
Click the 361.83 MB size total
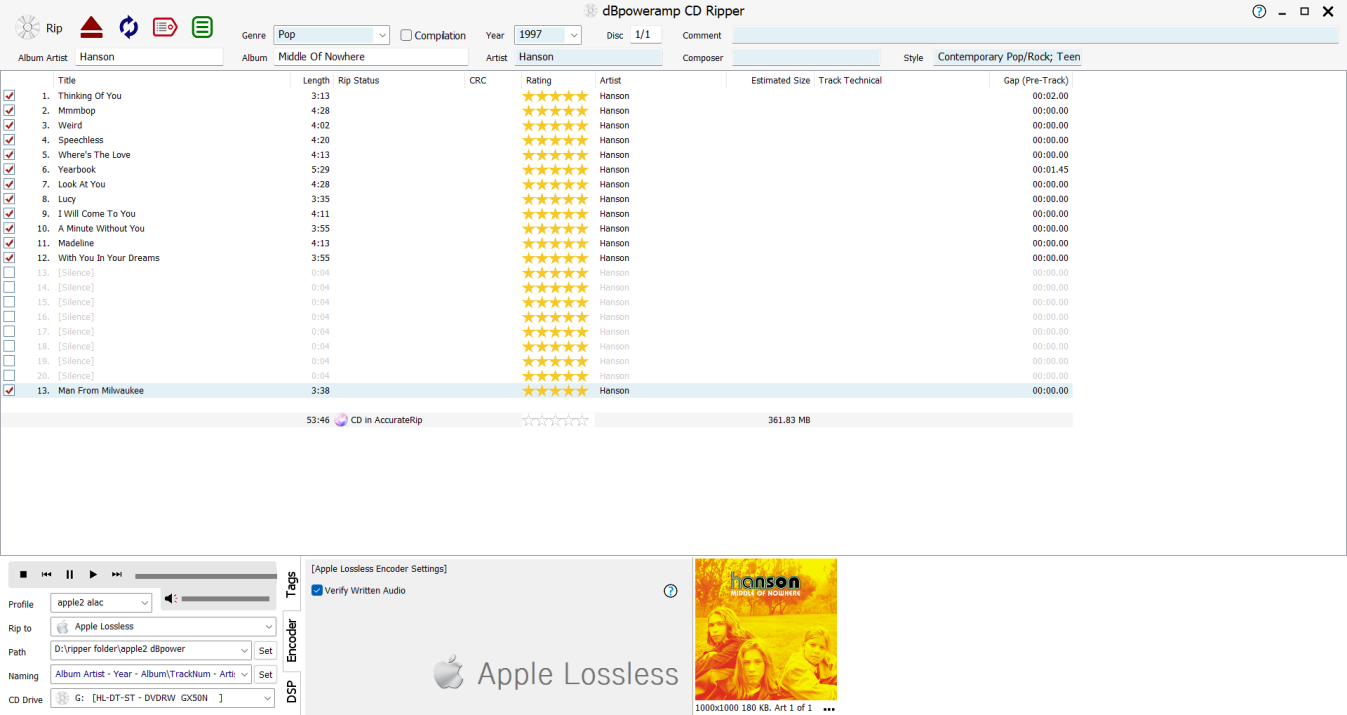(x=789, y=420)
